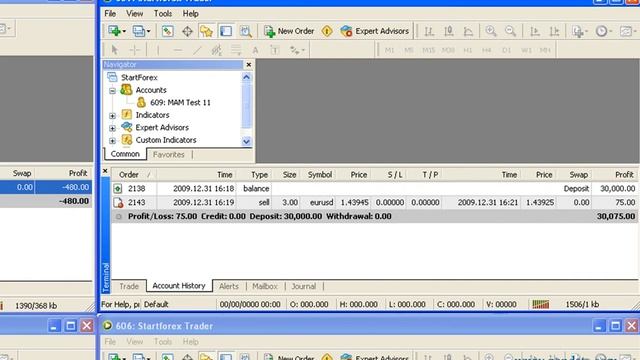Open Tools menu in the 609 window
Image resolution: width=640 pixels, height=360 pixels.
pyautogui.click(x=162, y=13)
